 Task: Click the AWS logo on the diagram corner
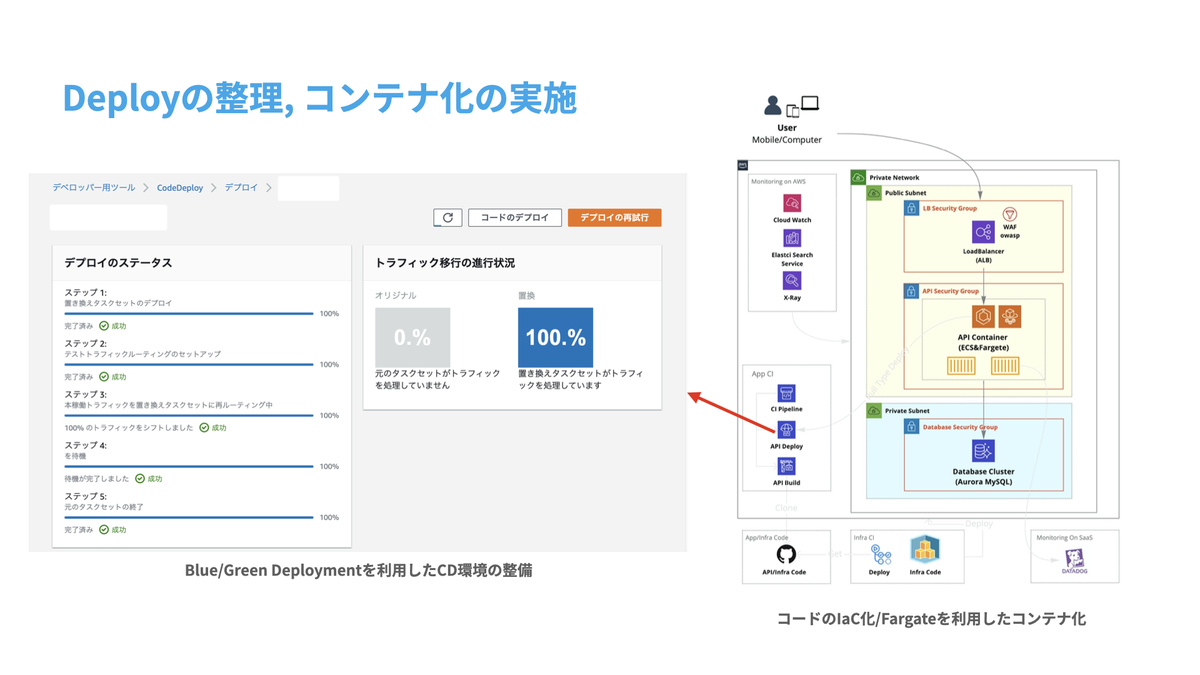[743, 166]
